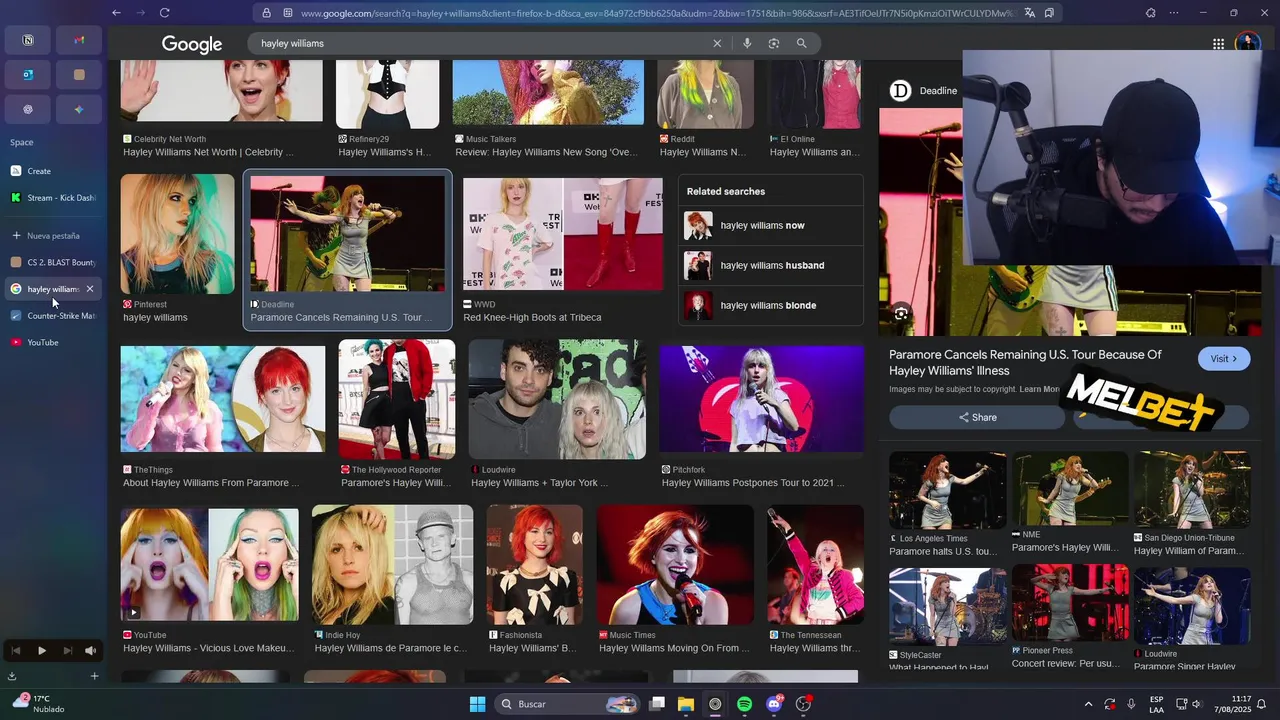
Task: Open Deadline Paramore Cancels tour thumbnail
Action: (x=348, y=234)
